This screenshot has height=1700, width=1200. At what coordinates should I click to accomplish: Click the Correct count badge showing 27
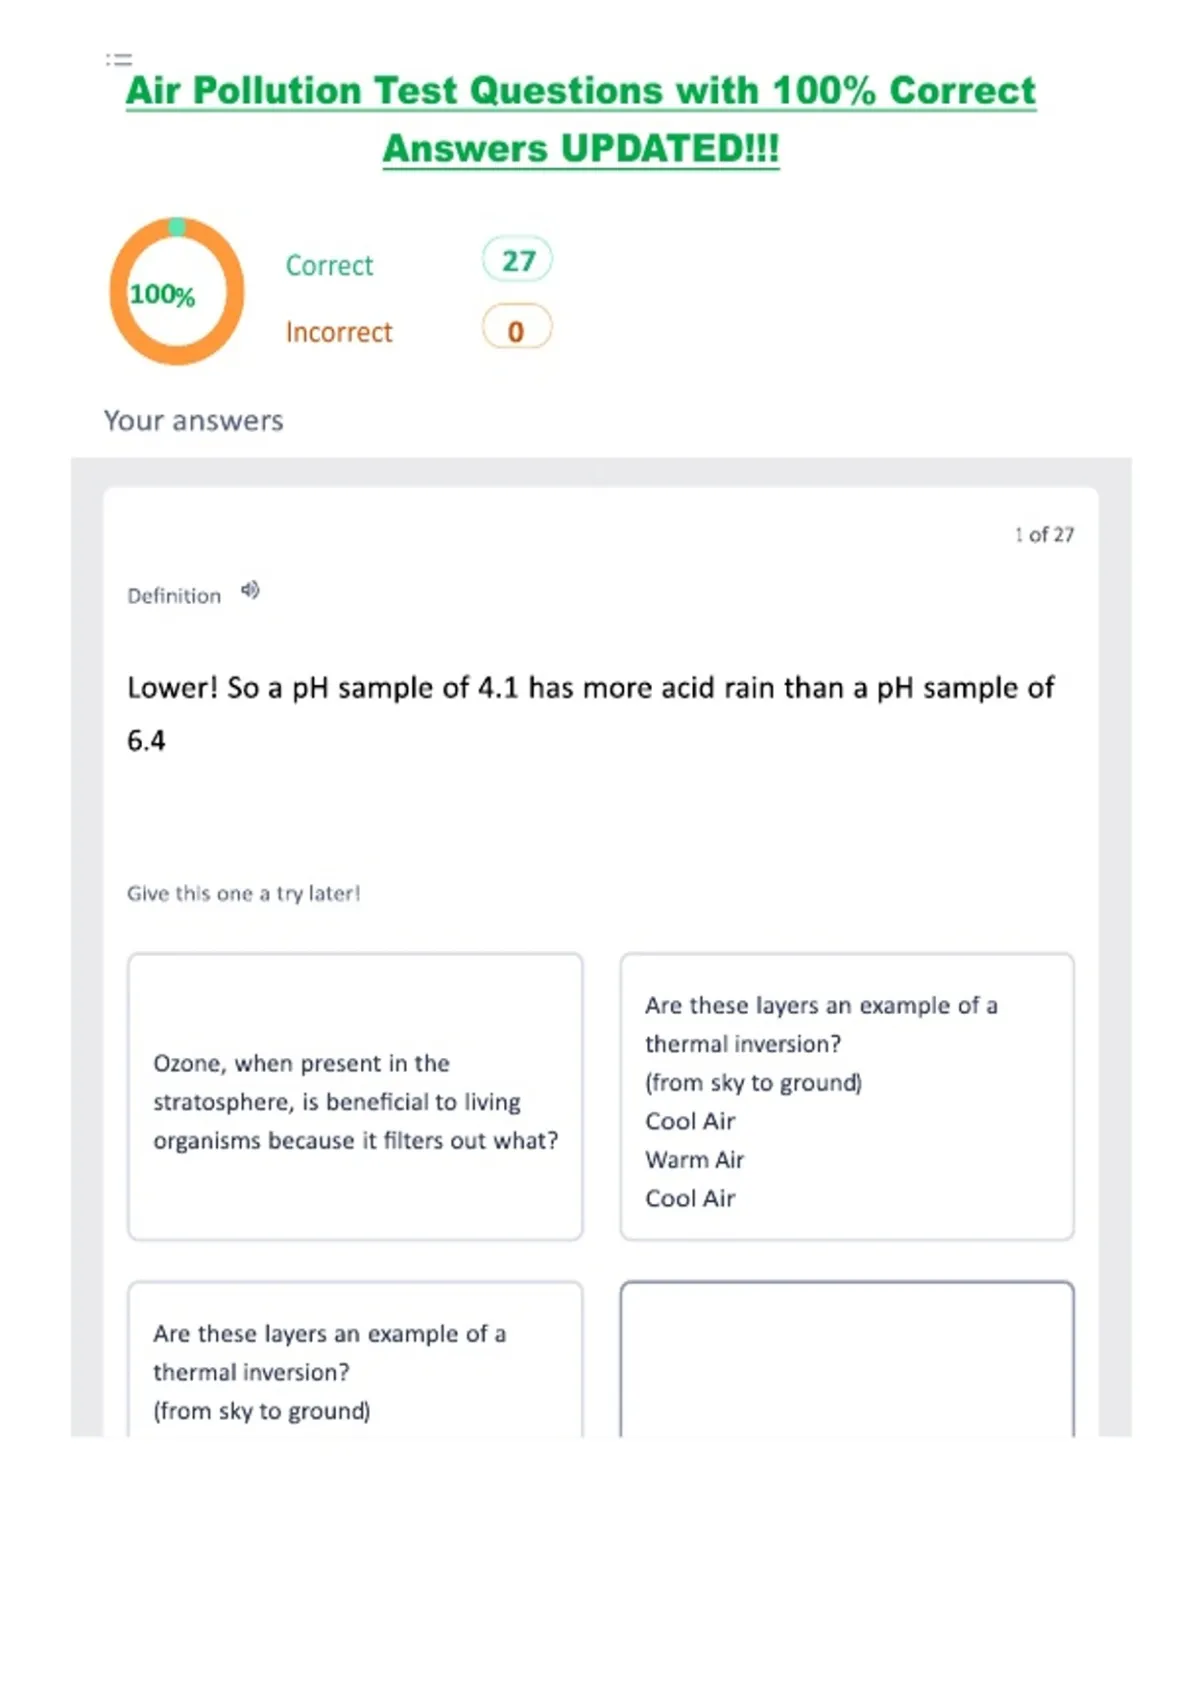[x=517, y=261]
